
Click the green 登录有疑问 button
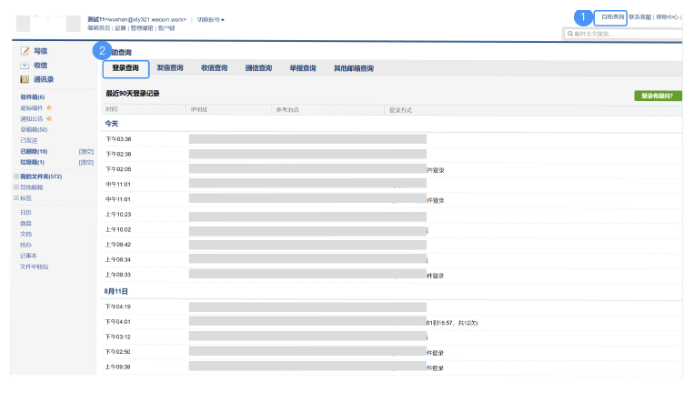(658, 96)
